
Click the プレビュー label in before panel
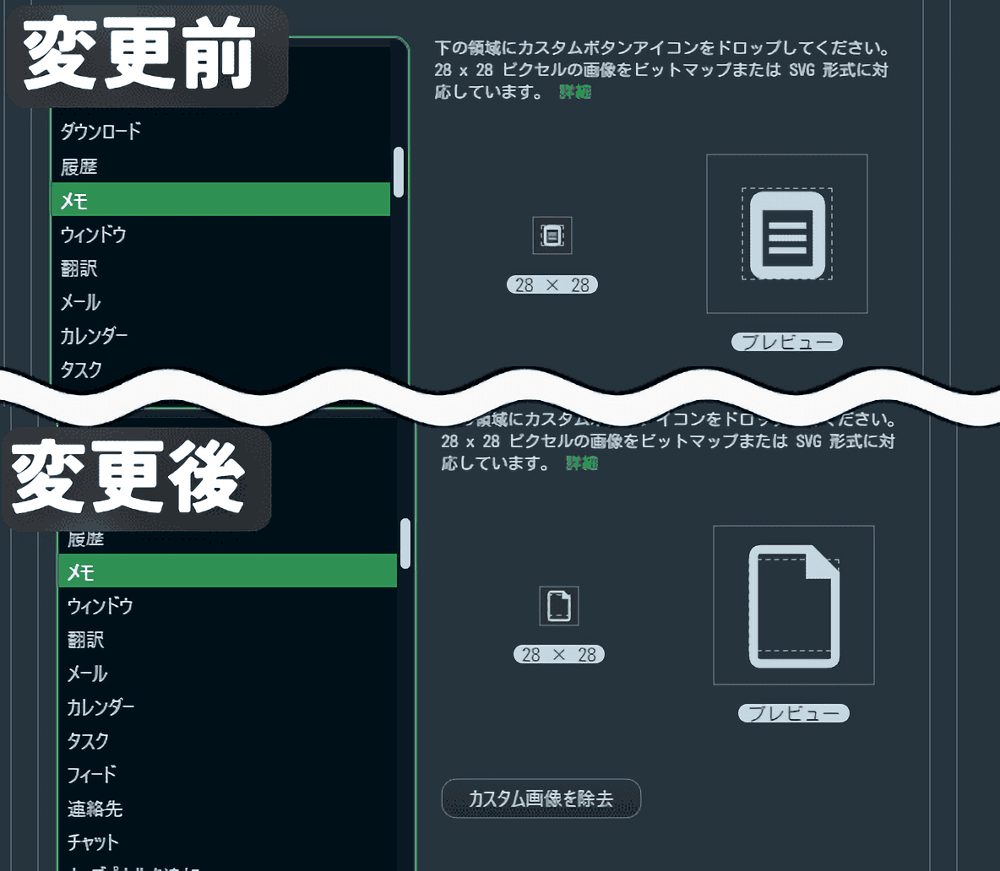click(x=787, y=342)
